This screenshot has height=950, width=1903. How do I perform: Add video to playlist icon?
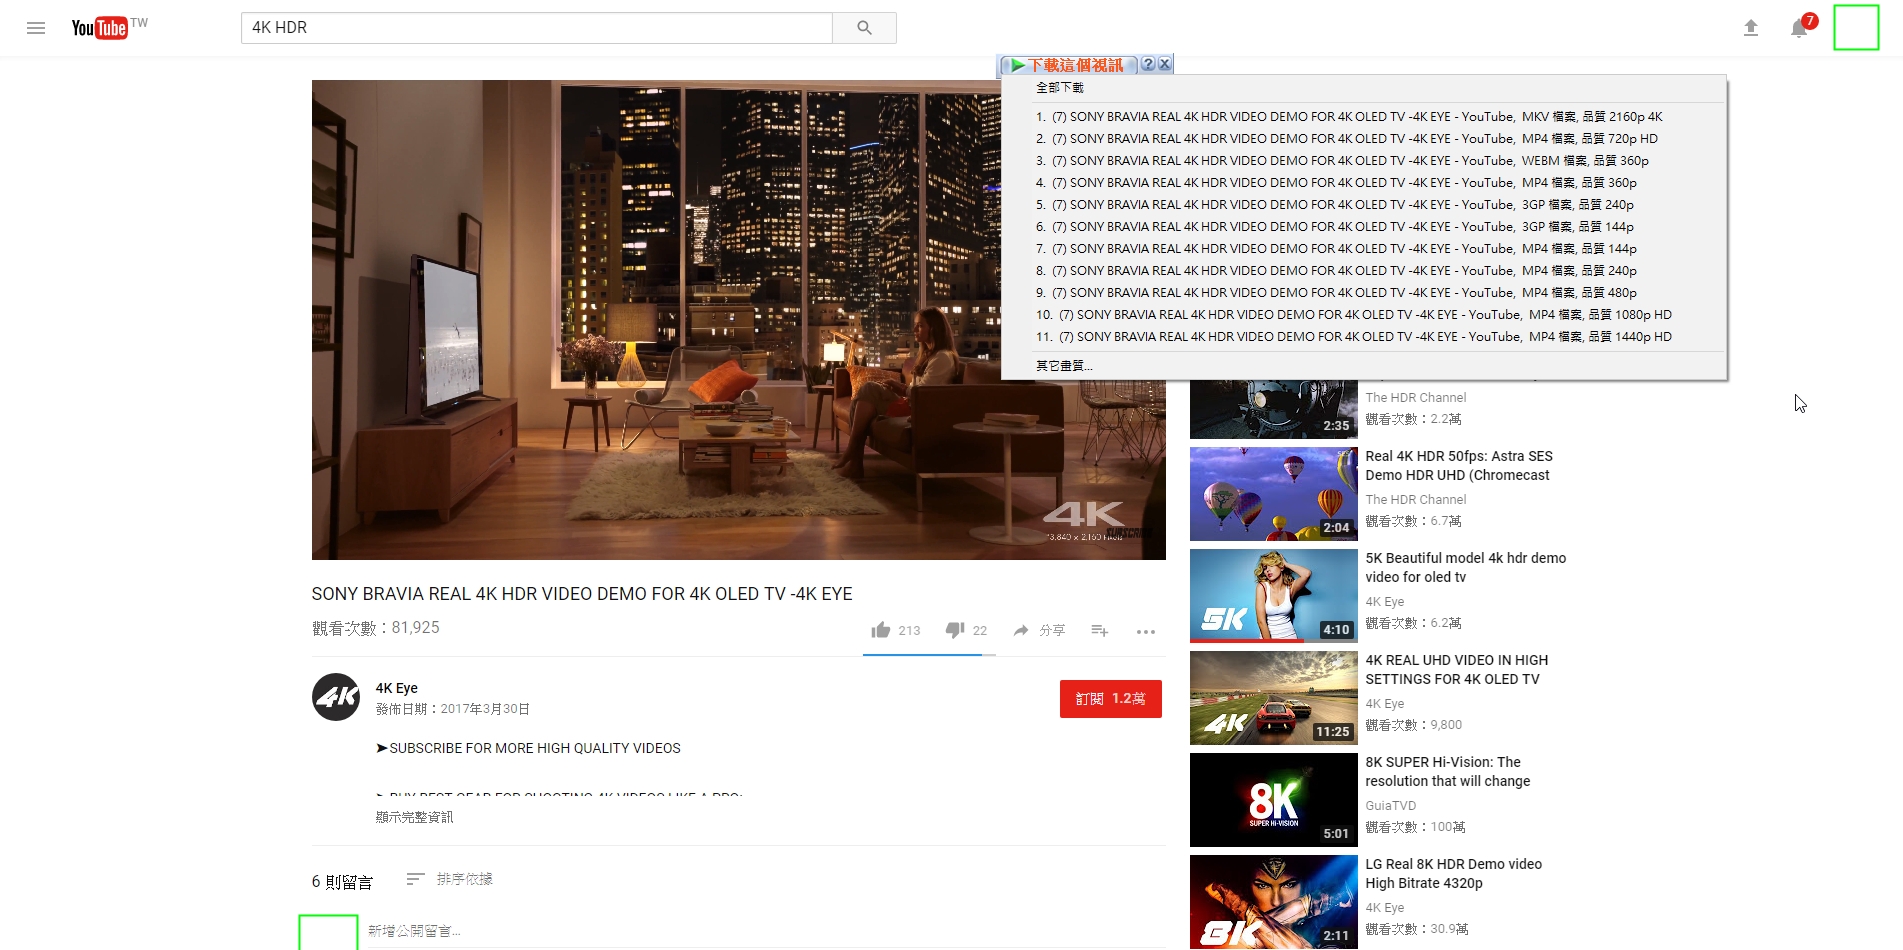1100,630
